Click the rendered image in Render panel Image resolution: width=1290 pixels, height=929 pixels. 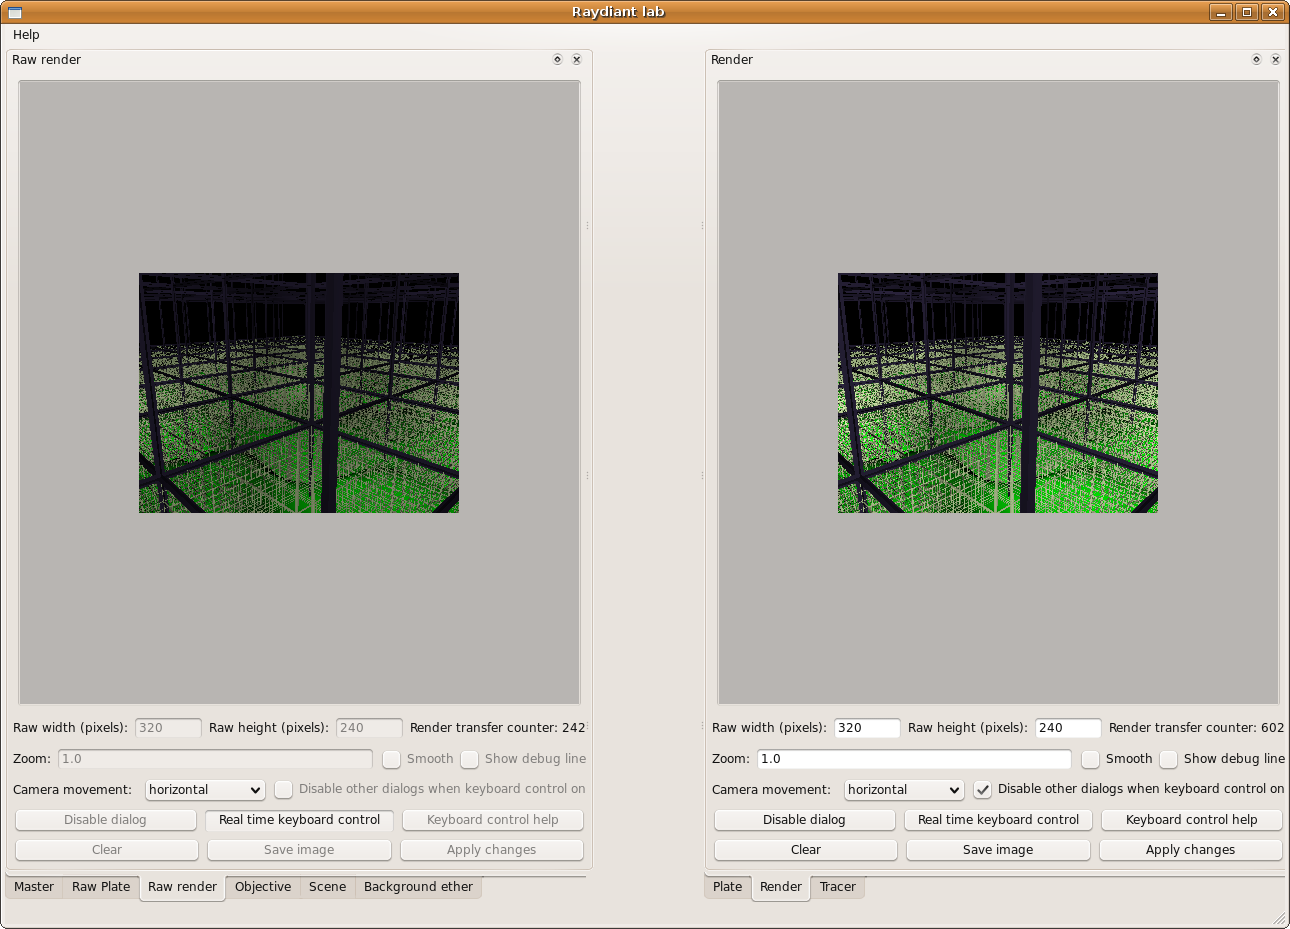pyautogui.click(x=997, y=393)
